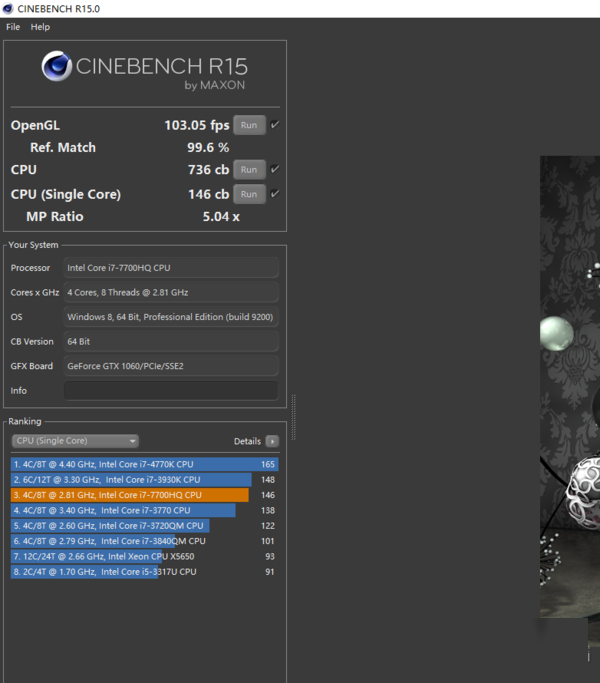Image resolution: width=600 pixels, height=683 pixels.
Task: Click the Cinebench app icon in title bar
Action: pos(8,9)
